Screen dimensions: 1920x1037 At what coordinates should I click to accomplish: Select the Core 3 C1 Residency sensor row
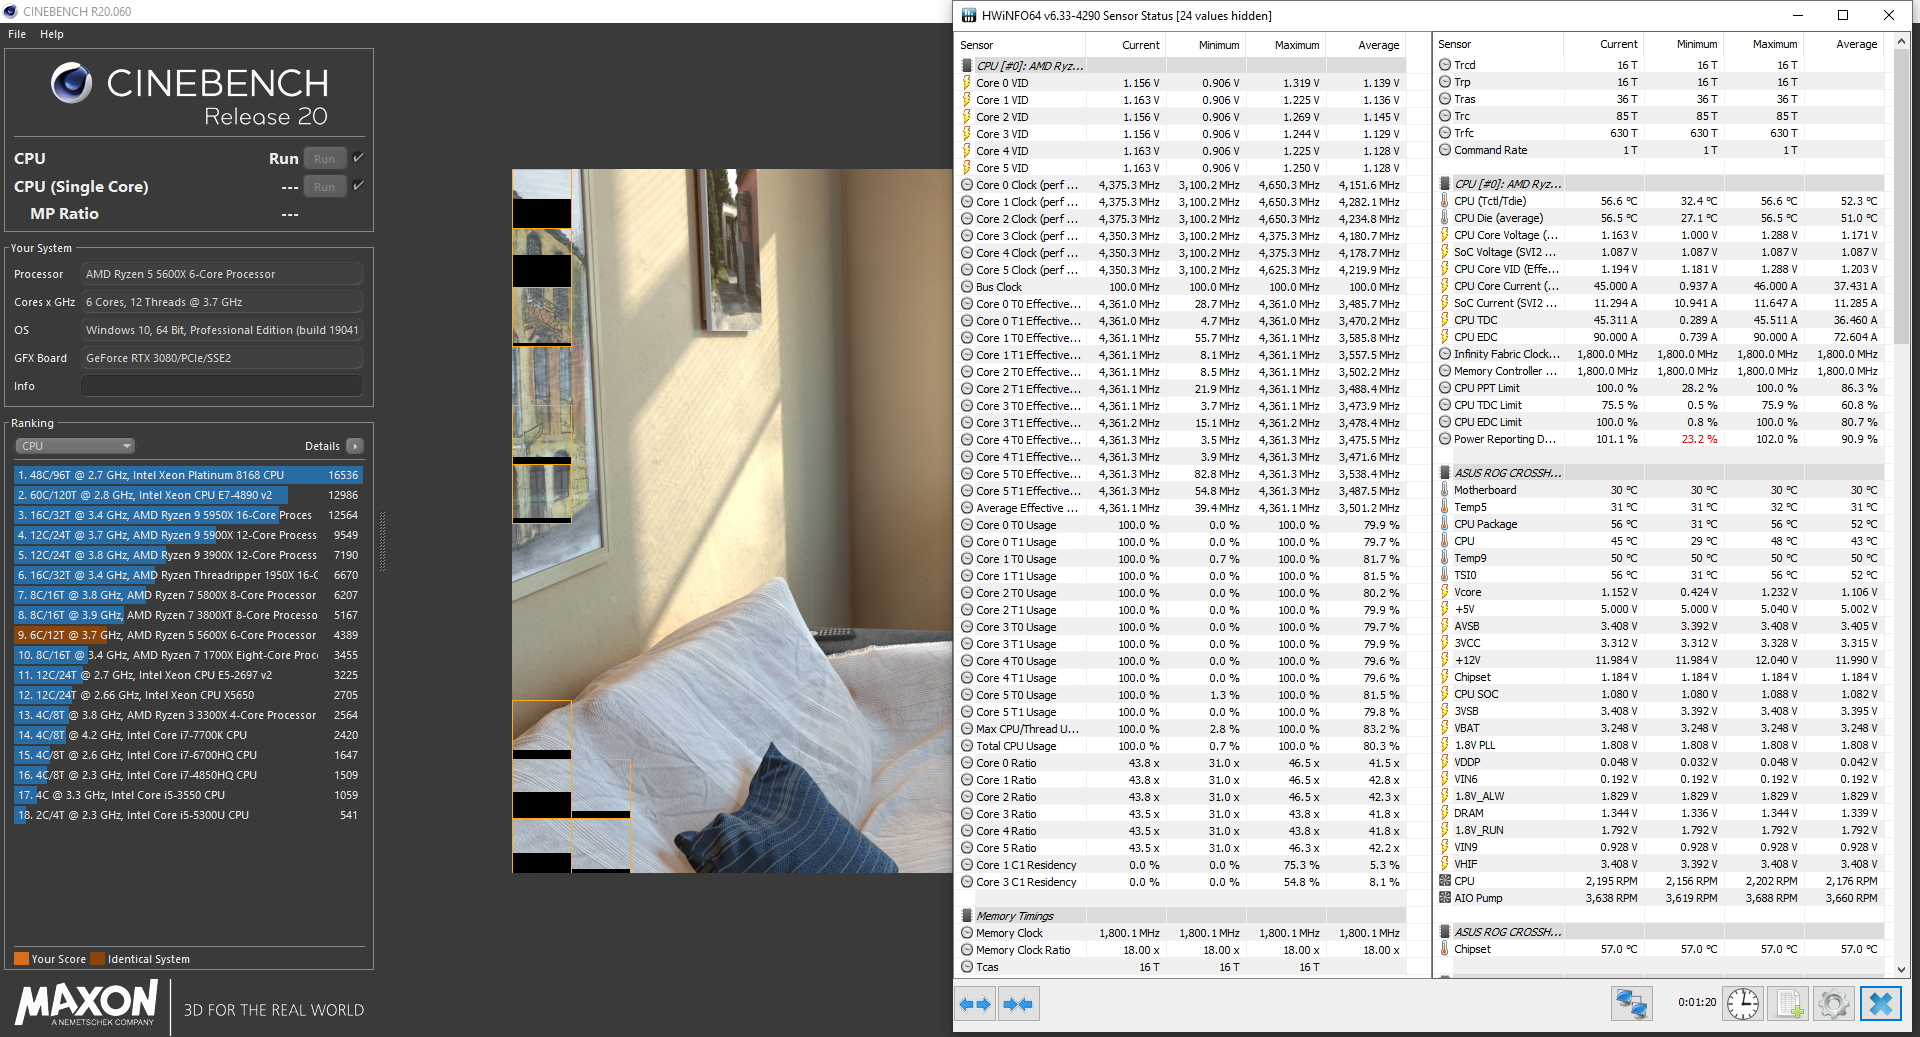coord(1181,882)
